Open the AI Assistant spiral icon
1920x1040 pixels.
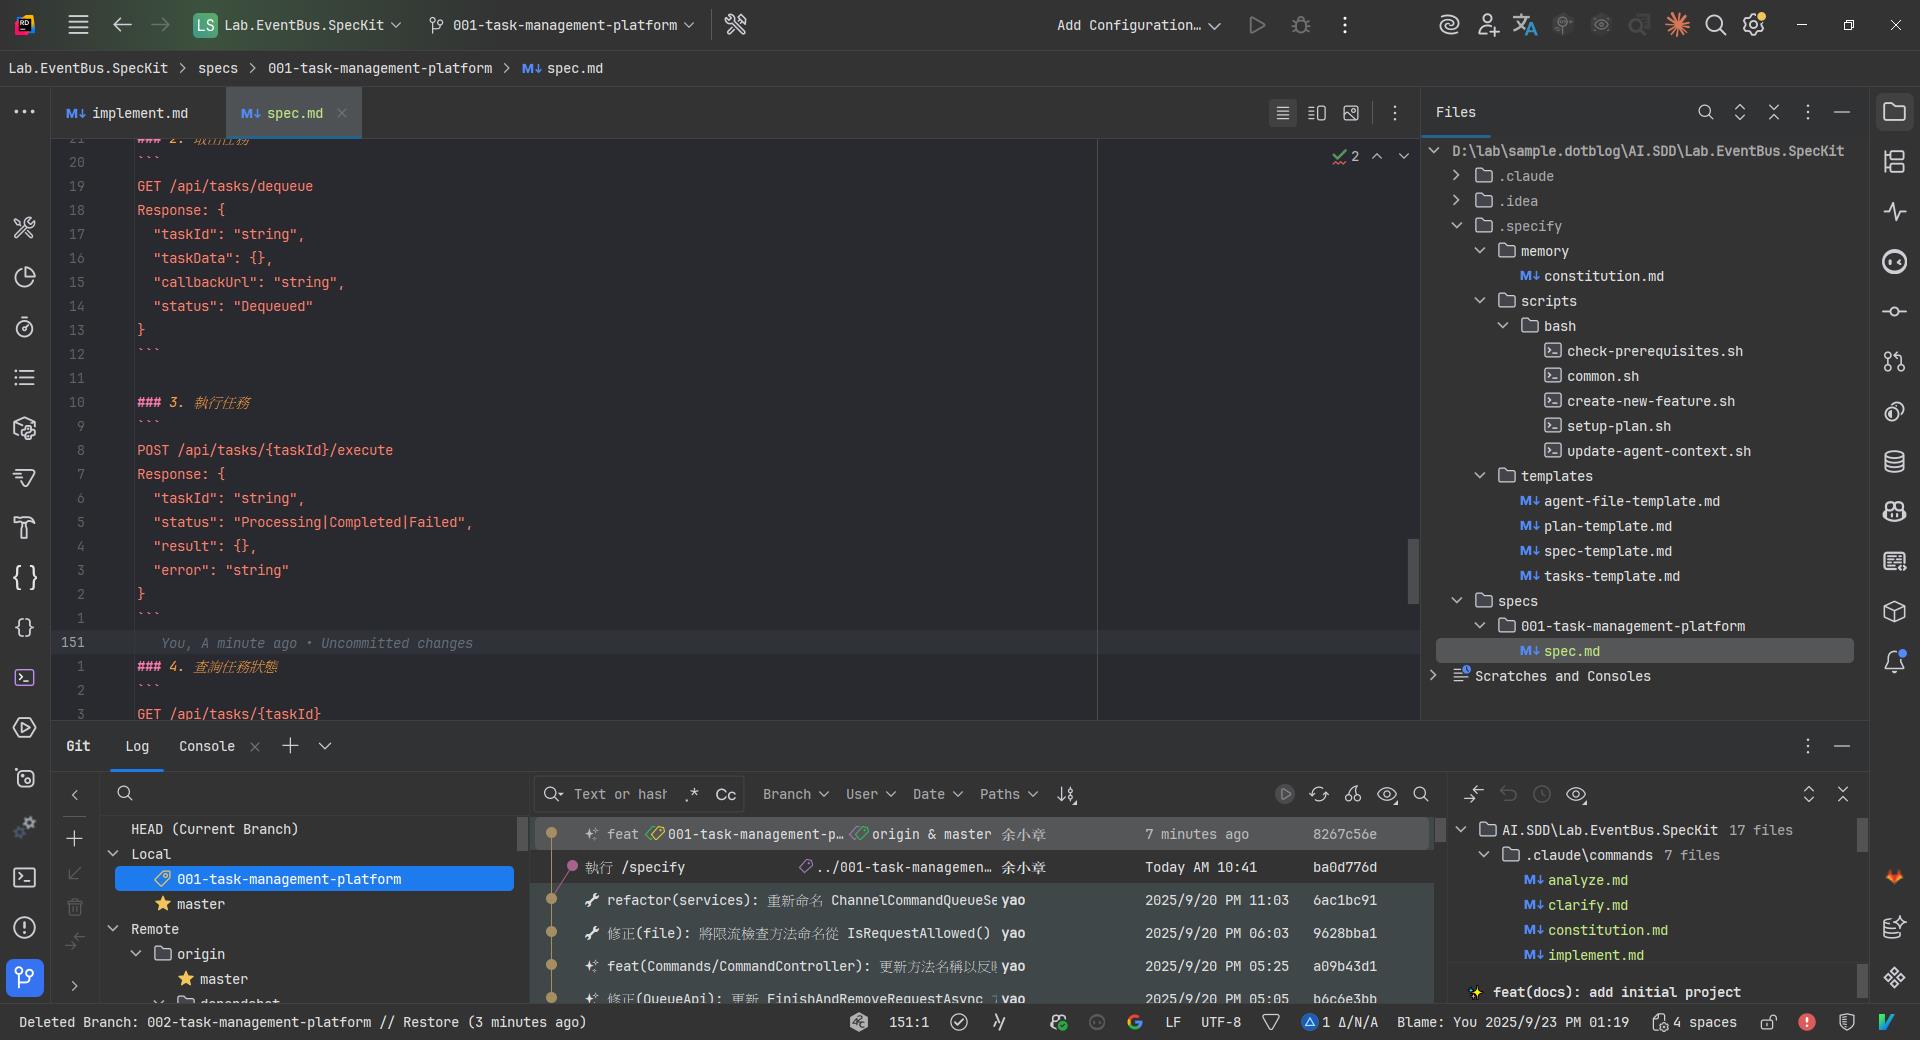click(x=1449, y=25)
